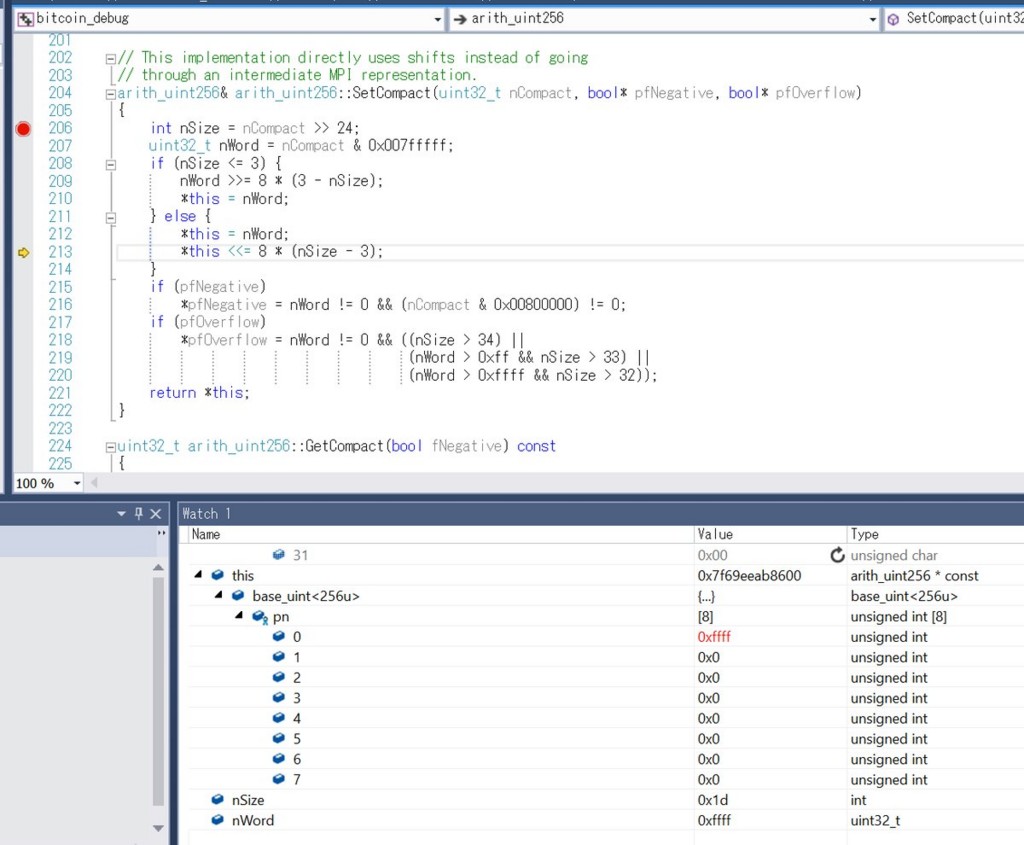
Task: Click the red 0xffff value of pn[0]
Action: [x=714, y=637]
